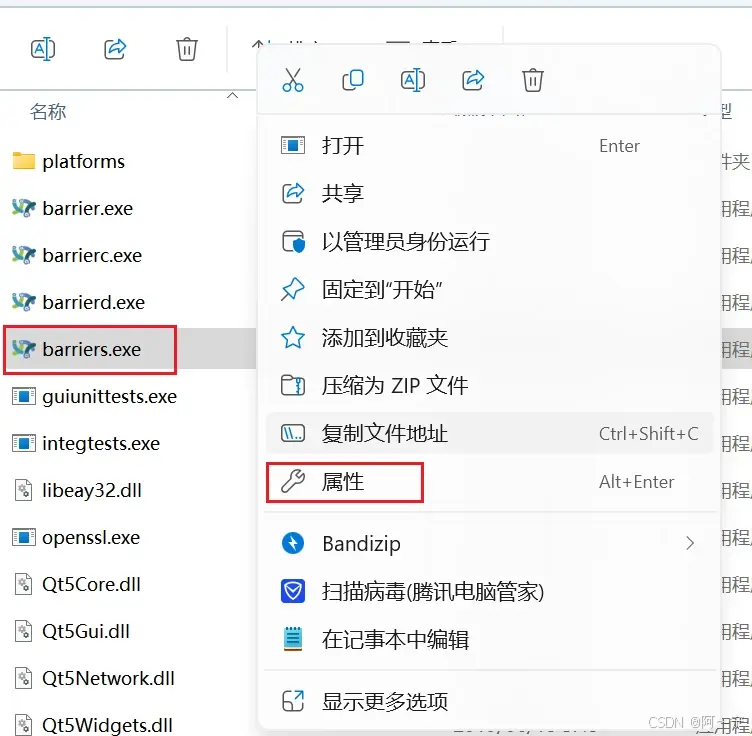This screenshot has width=752, height=736.
Task: Select 添加到收藏夹 menu entry
Action: [x=489, y=338]
